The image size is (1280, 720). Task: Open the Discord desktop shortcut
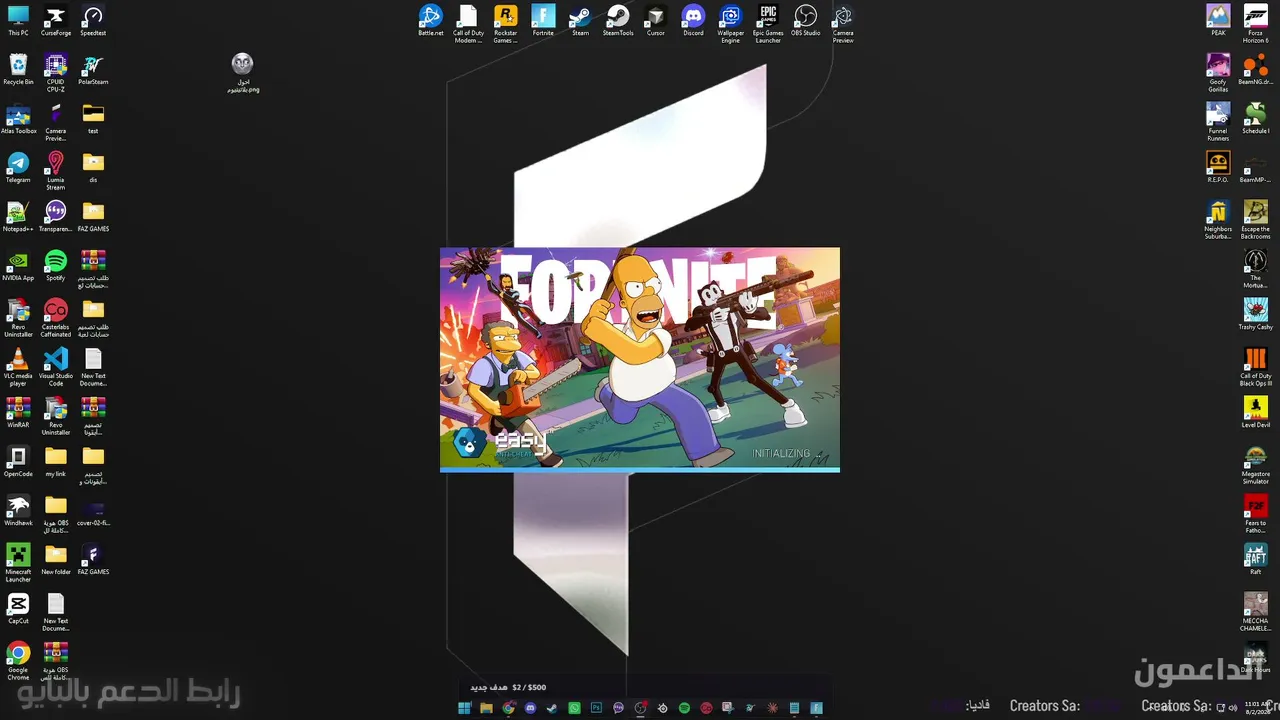(693, 21)
